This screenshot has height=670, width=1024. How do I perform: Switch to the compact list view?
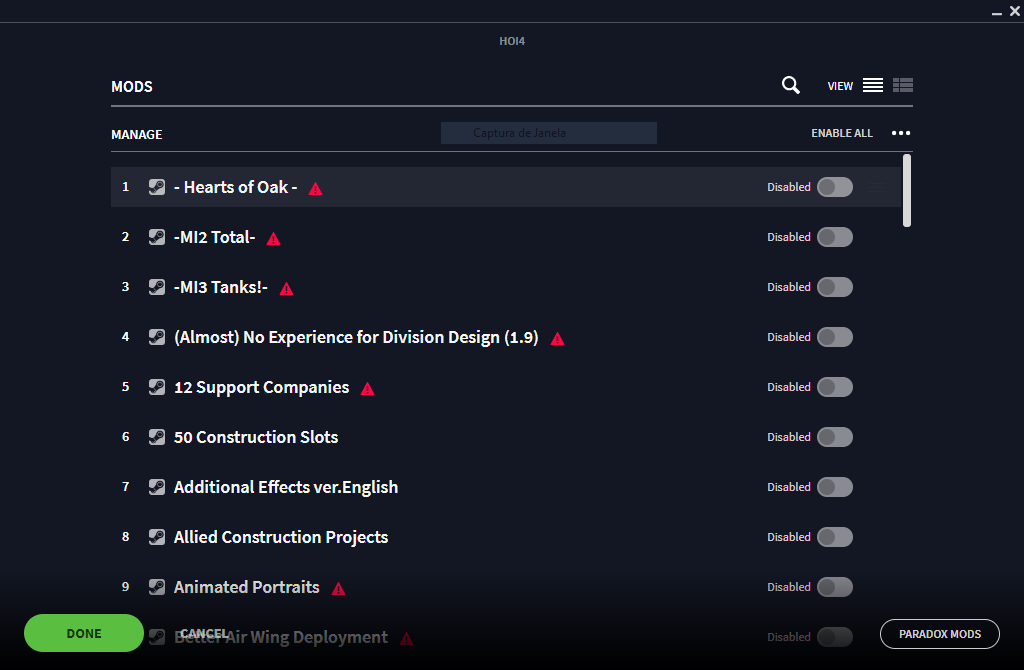tap(873, 86)
